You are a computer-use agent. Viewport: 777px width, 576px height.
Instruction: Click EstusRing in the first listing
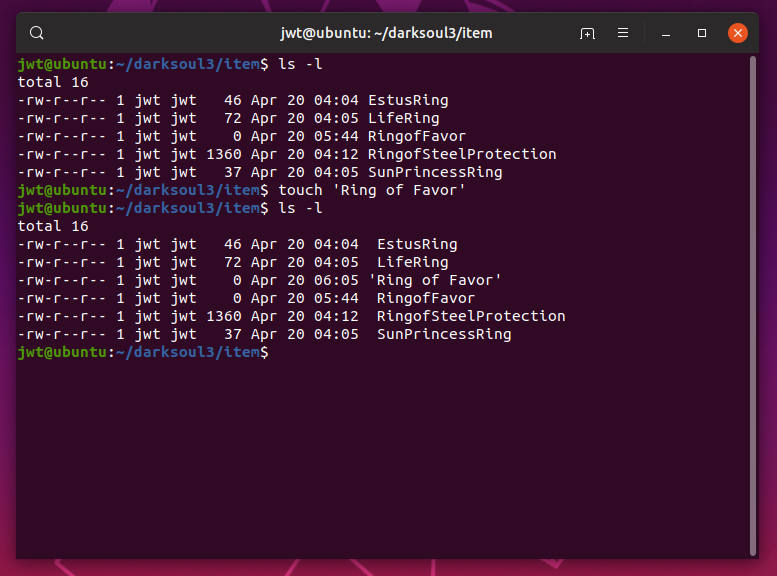tap(408, 100)
